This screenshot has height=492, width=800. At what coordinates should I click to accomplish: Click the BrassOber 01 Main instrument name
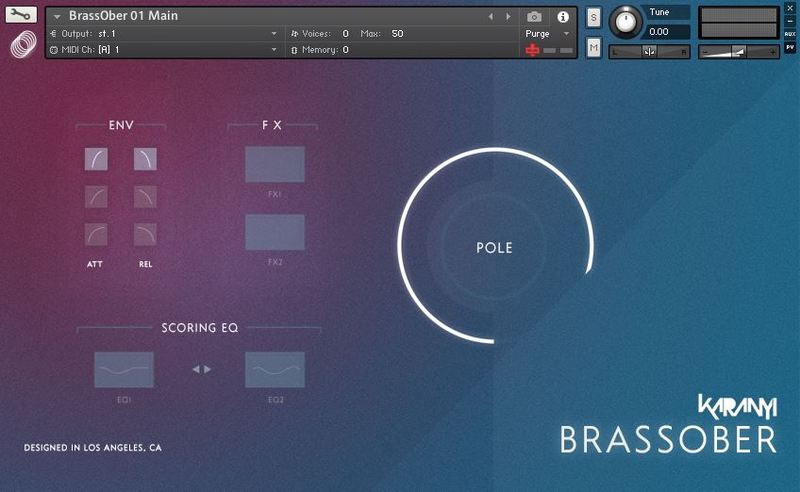click(123, 16)
